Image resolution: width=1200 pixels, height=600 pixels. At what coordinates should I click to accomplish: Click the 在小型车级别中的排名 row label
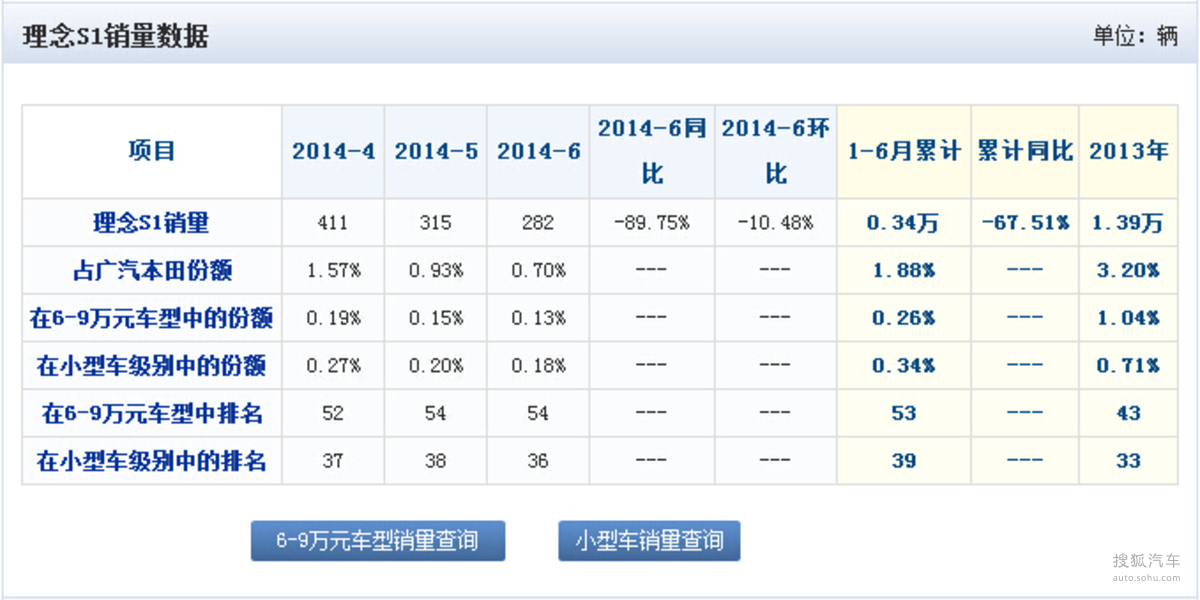click(x=152, y=461)
